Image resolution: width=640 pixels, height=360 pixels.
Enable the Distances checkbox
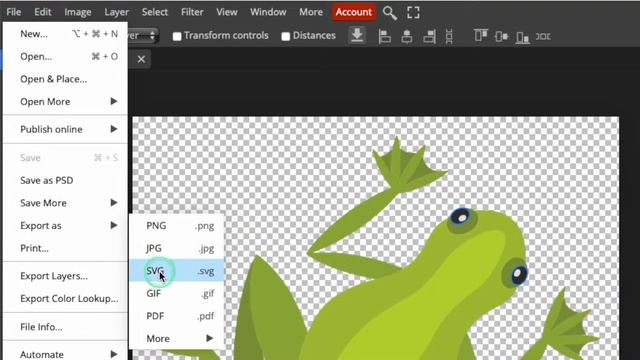pyautogui.click(x=285, y=36)
